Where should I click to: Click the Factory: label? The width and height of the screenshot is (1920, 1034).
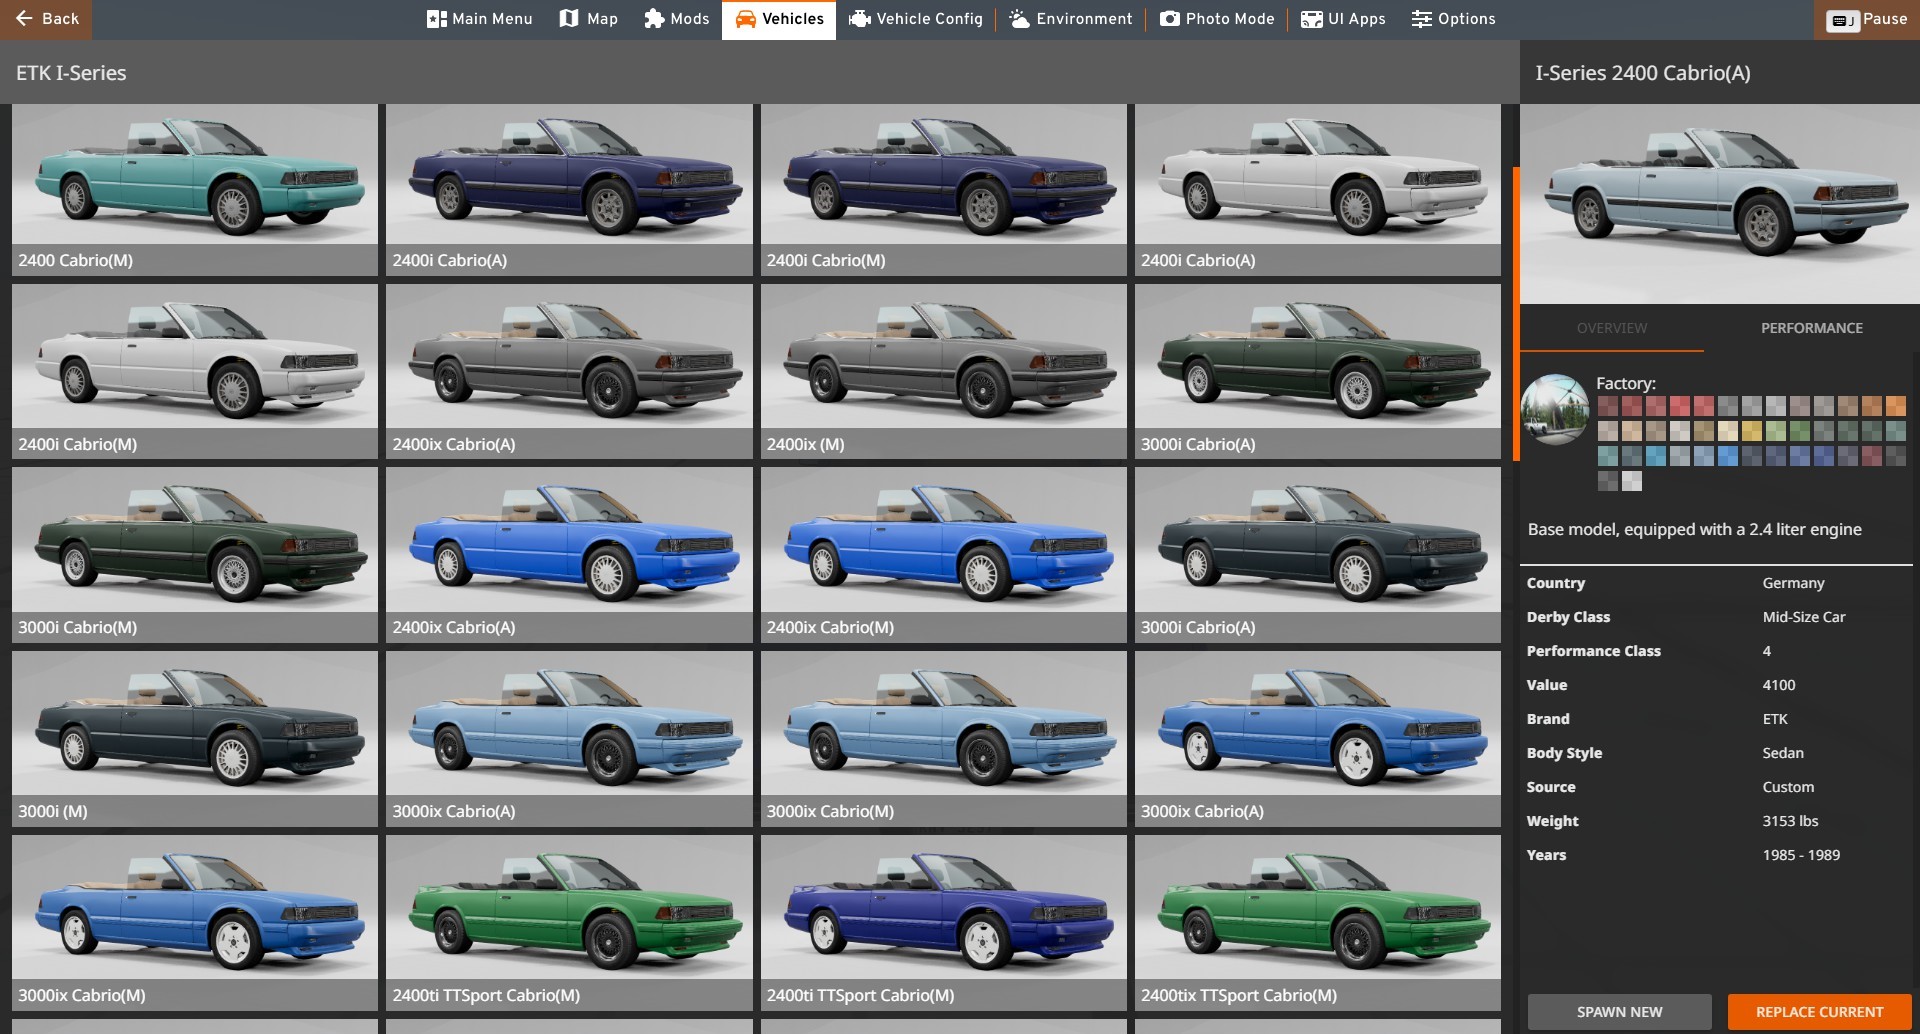1626,383
